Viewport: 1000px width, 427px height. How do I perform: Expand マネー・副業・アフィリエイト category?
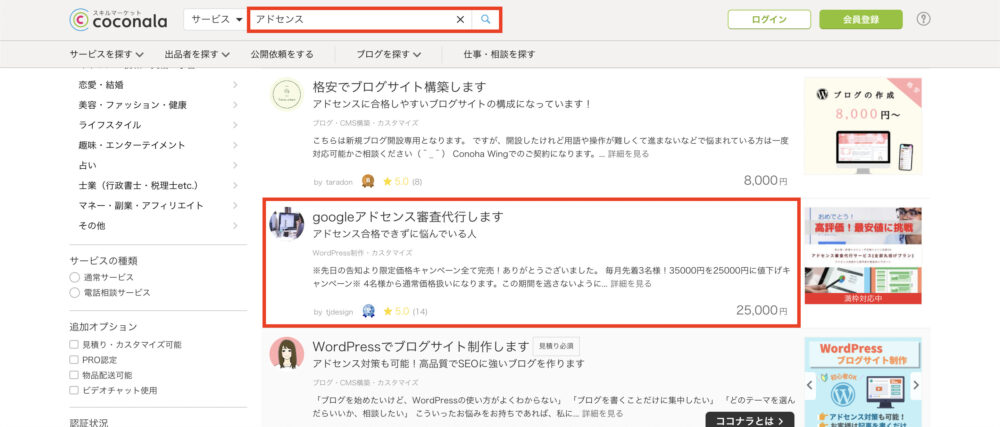158,206
